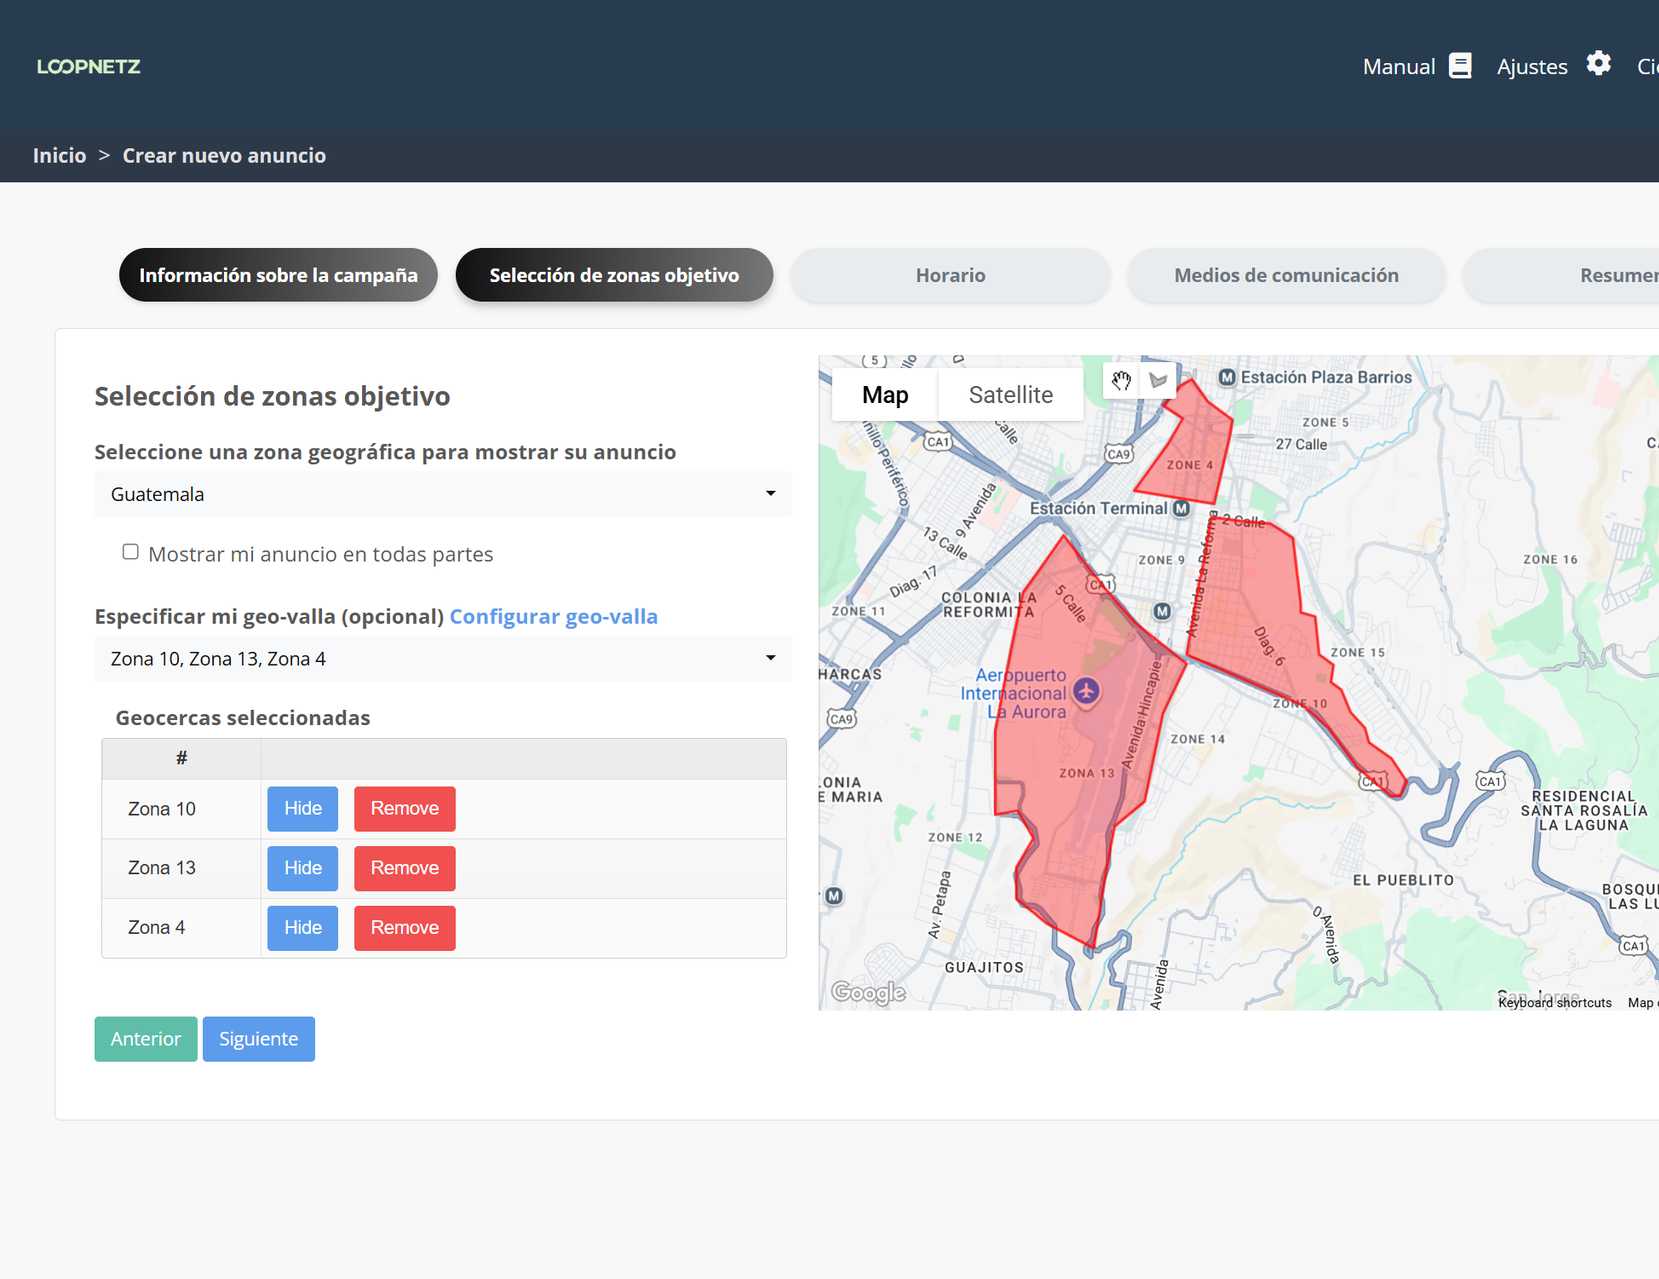Select the draw polygon tool on map
Image resolution: width=1659 pixels, height=1279 pixels.
point(1158,380)
